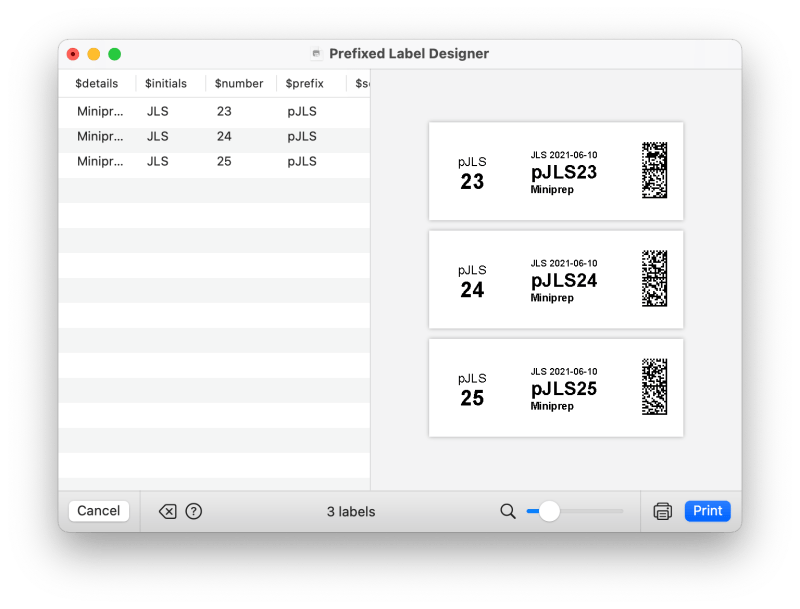Adjust the label preview zoom slider

pos(548,511)
